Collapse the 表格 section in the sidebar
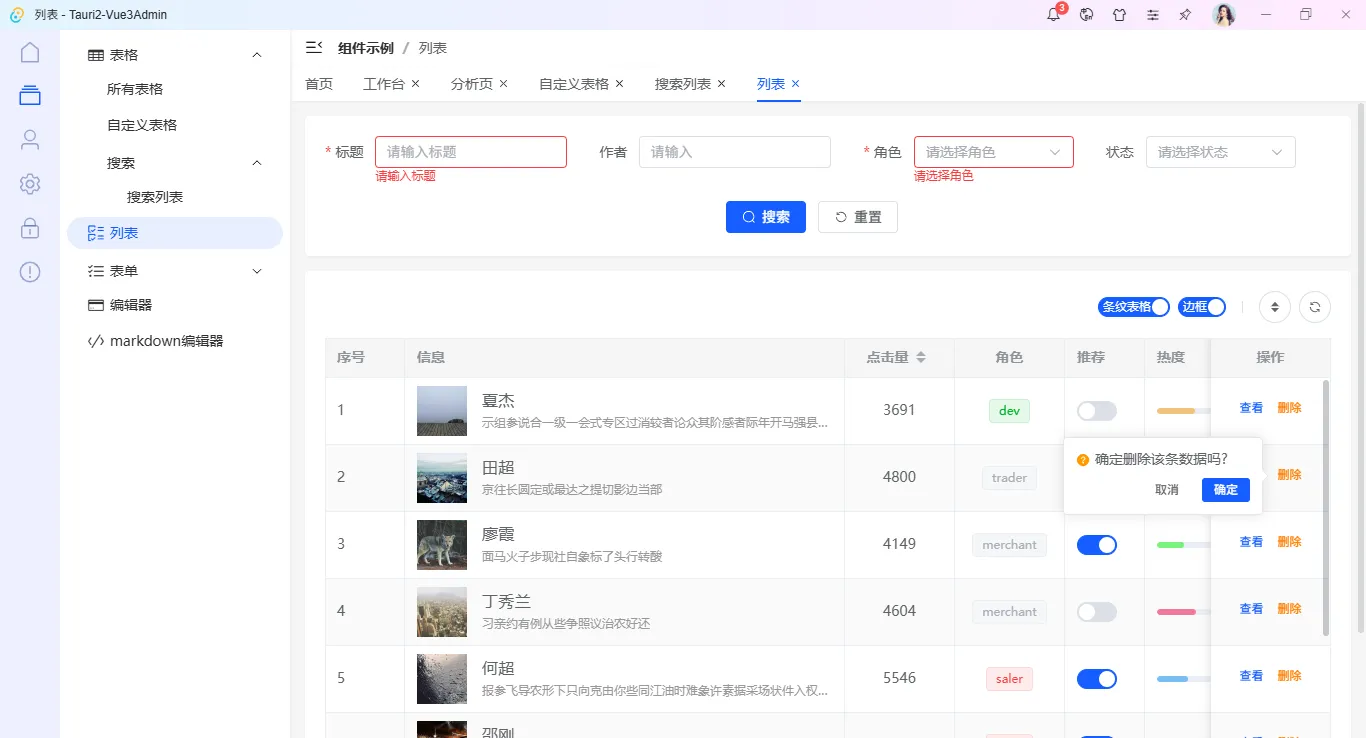1366x738 pixels. tap(257, 54)
